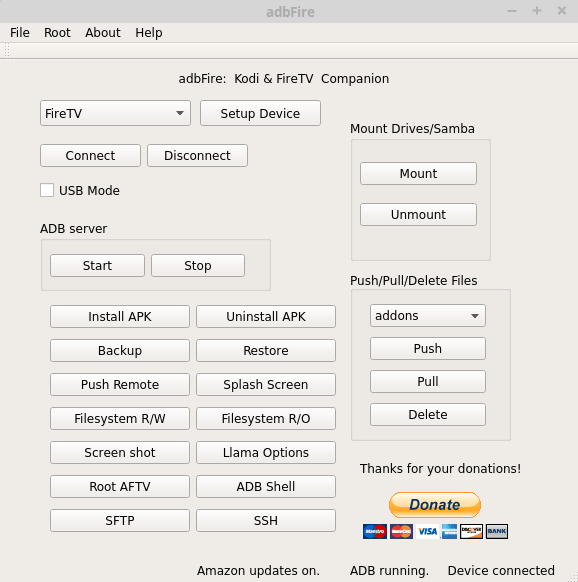578x582 pixels.
Task: Open the Root menu
Action: [57, 33]
